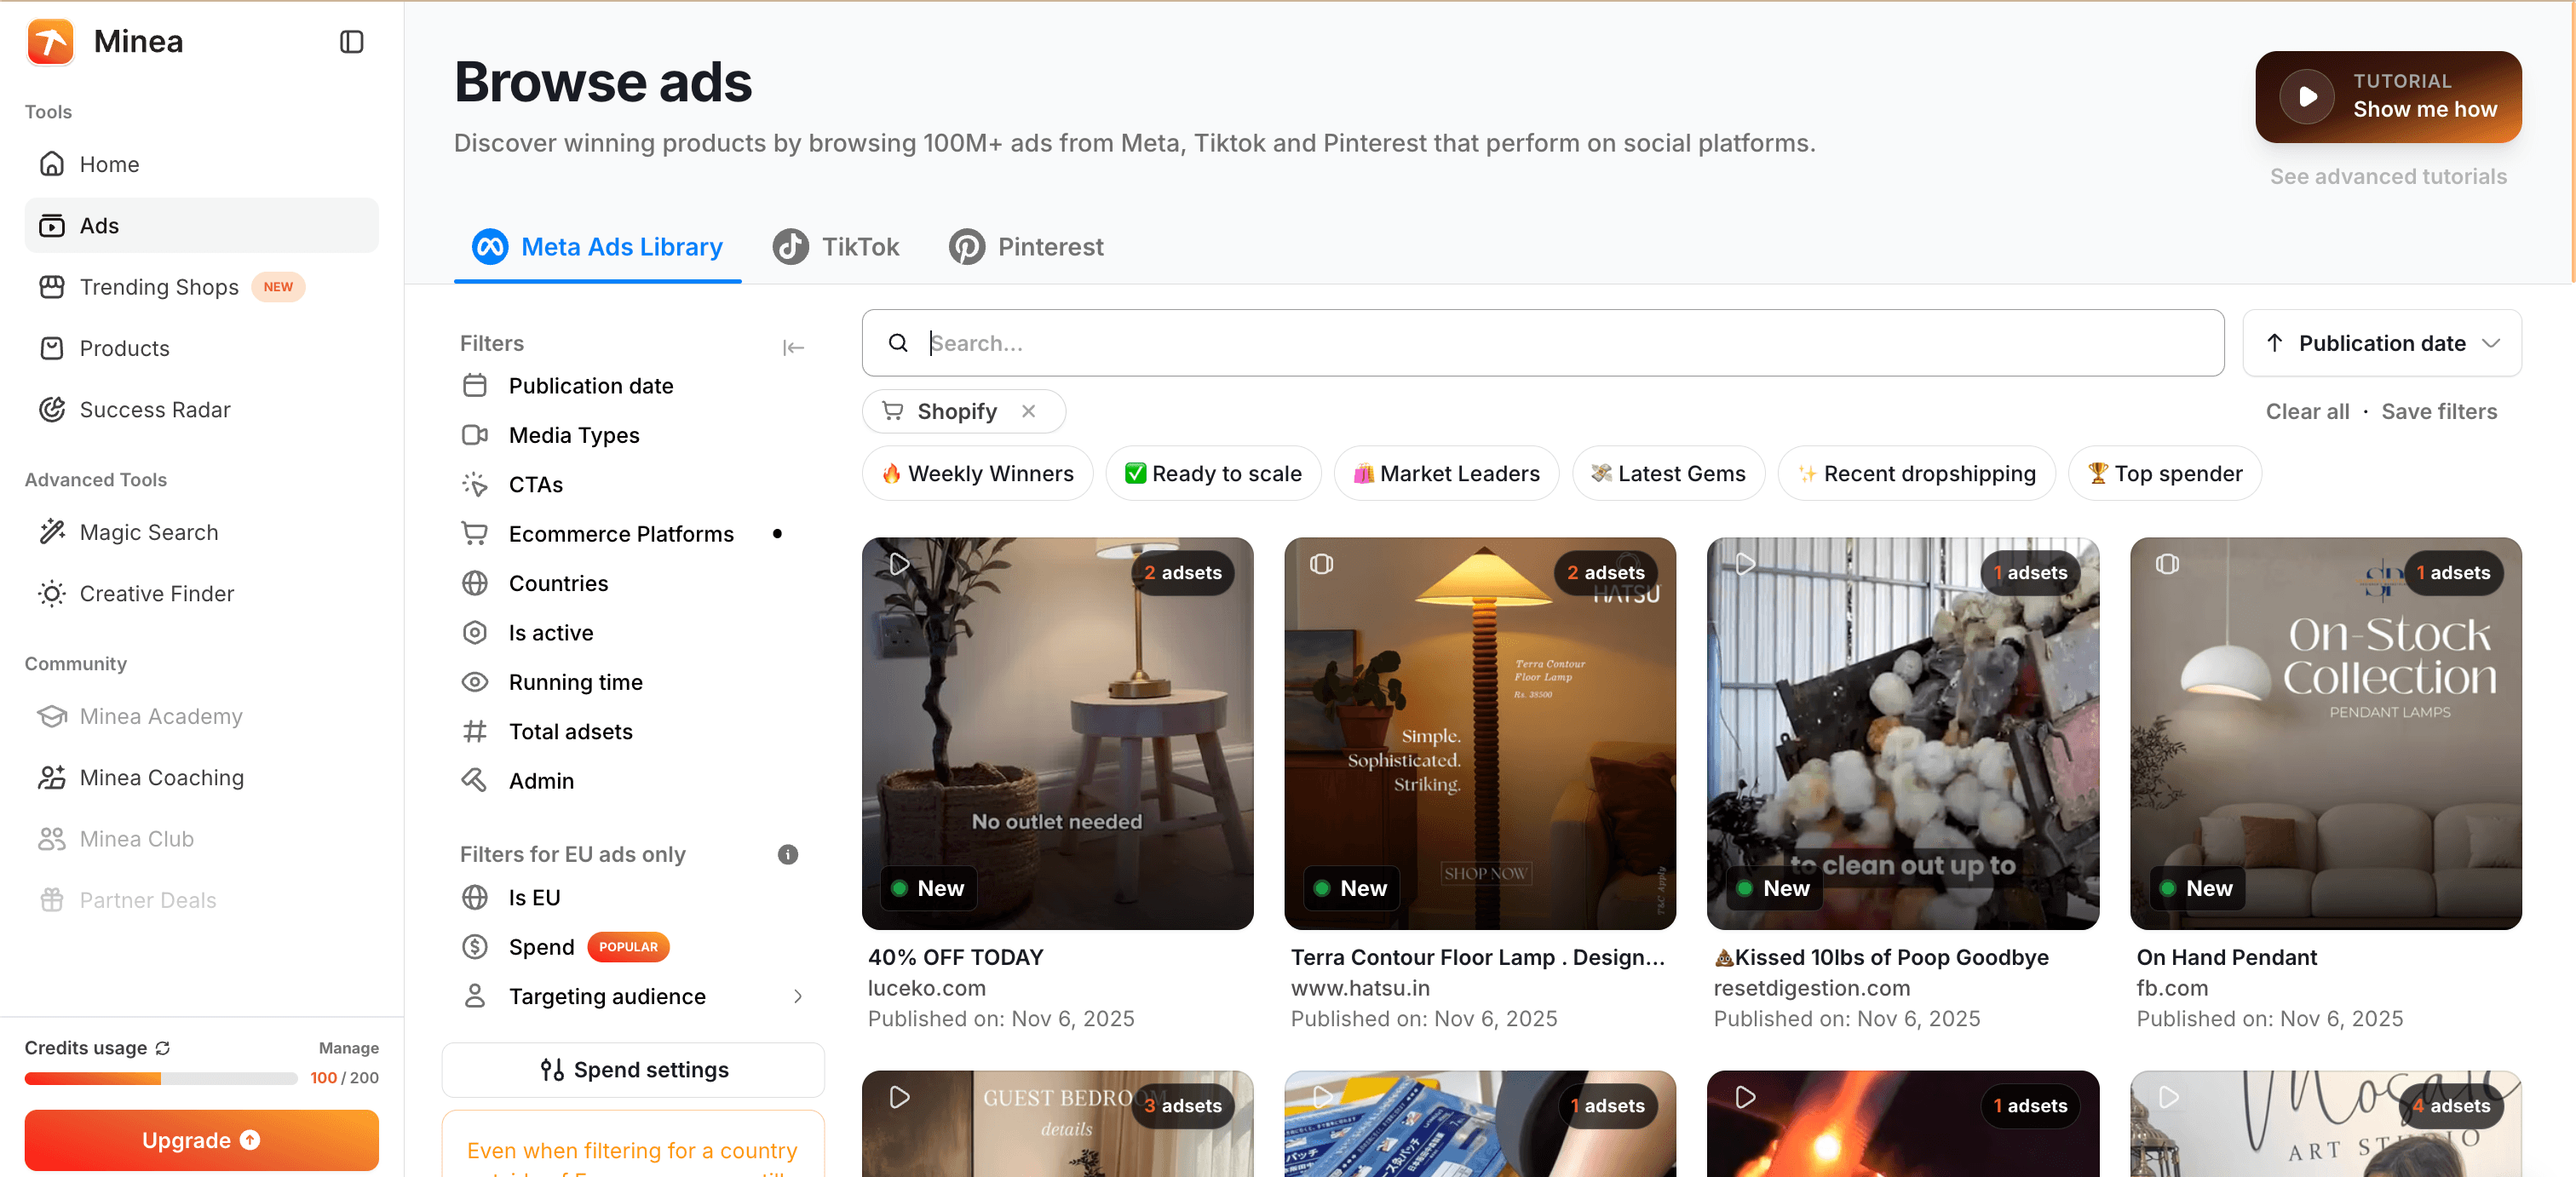Screen dimensions: 2576x1177
Task: Switch to the TikTok tab
Action: (x=836, y=246)
